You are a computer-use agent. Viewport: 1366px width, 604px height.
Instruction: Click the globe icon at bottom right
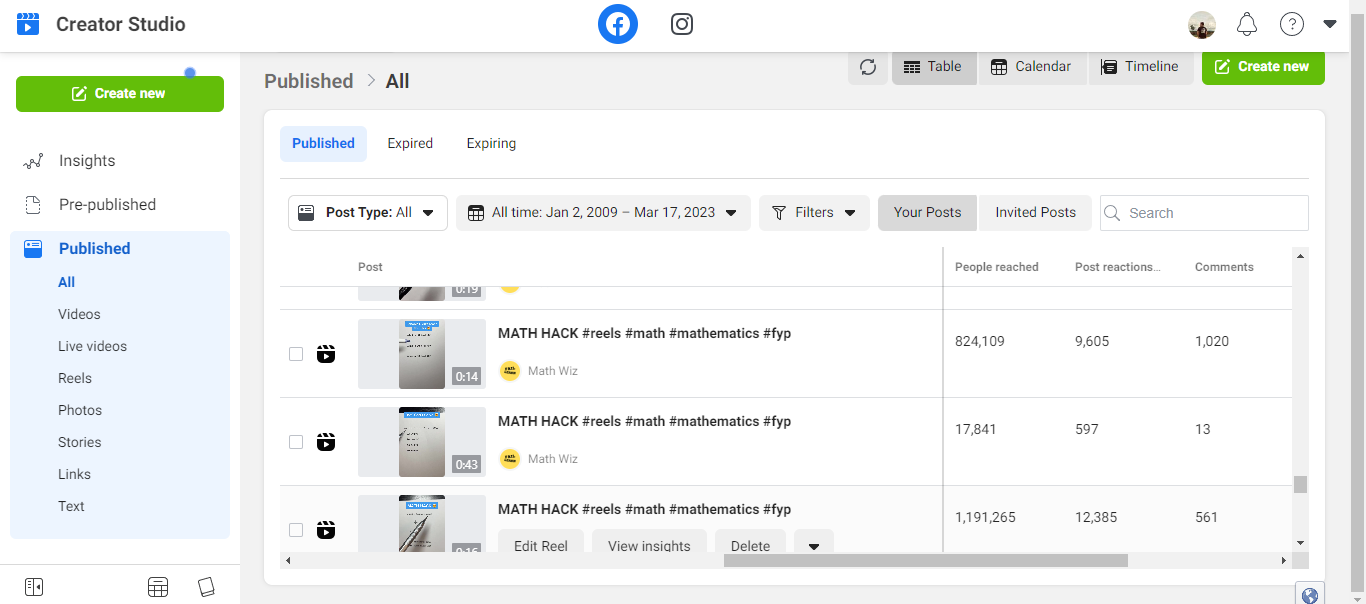click(1310, 595)
